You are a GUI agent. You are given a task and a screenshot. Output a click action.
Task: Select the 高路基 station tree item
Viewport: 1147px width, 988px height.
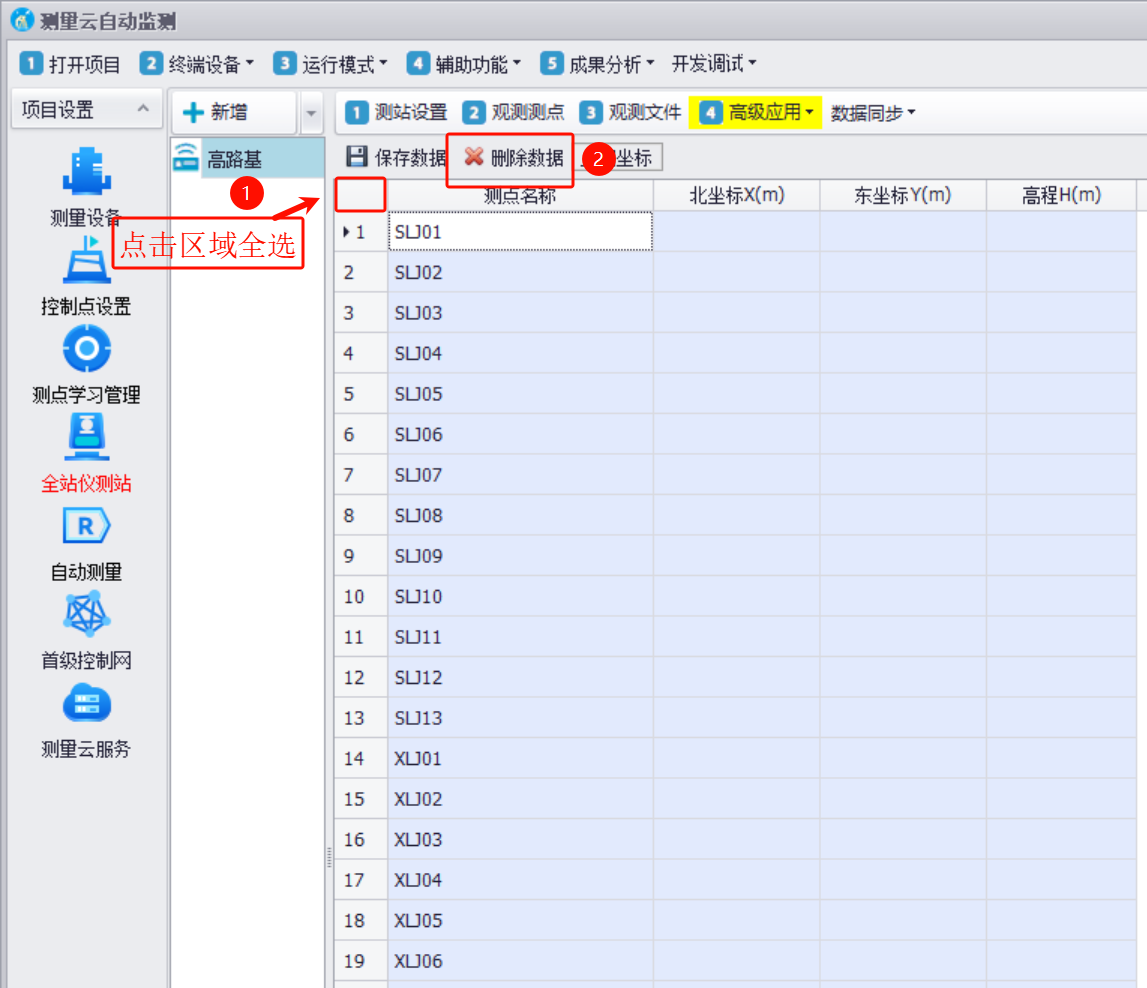click(234, 159)
